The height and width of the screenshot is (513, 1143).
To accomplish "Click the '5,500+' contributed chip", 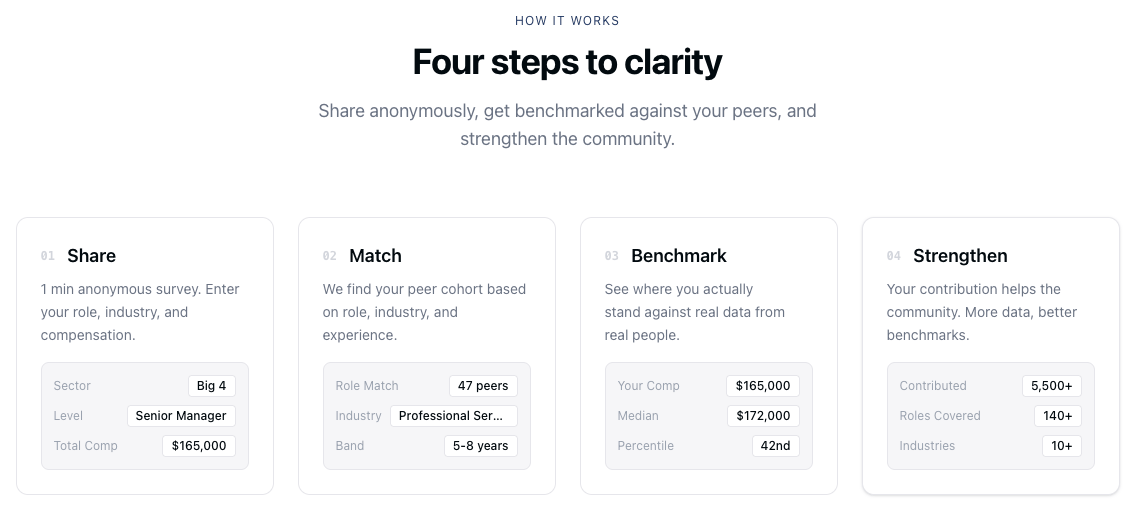I will click(x=1052, y=386).
